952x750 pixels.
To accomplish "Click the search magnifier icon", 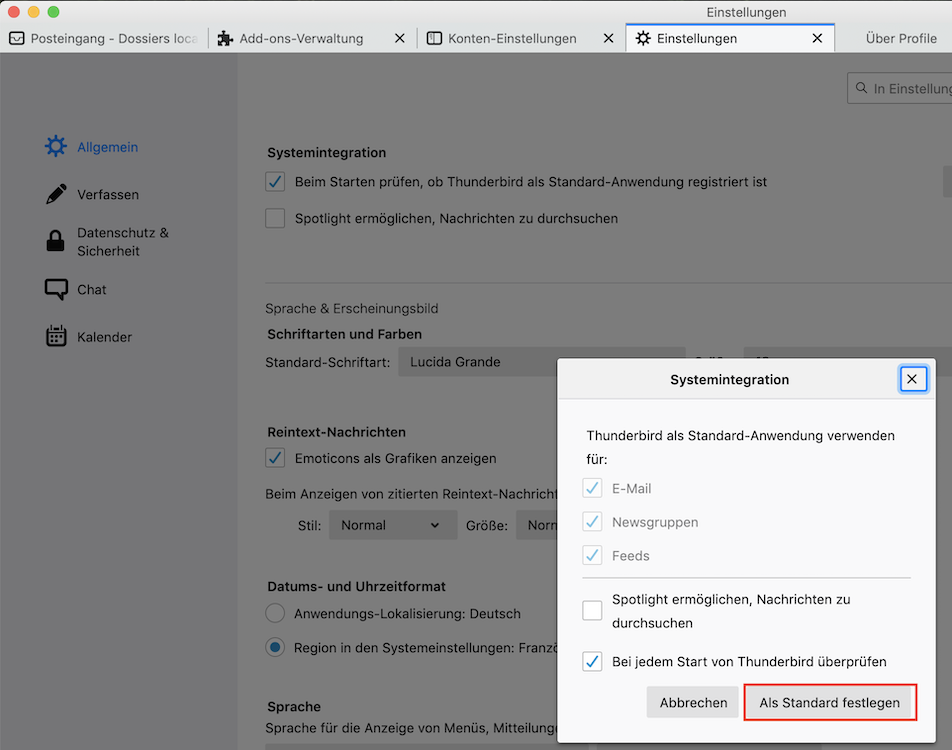I will [861, 88].
